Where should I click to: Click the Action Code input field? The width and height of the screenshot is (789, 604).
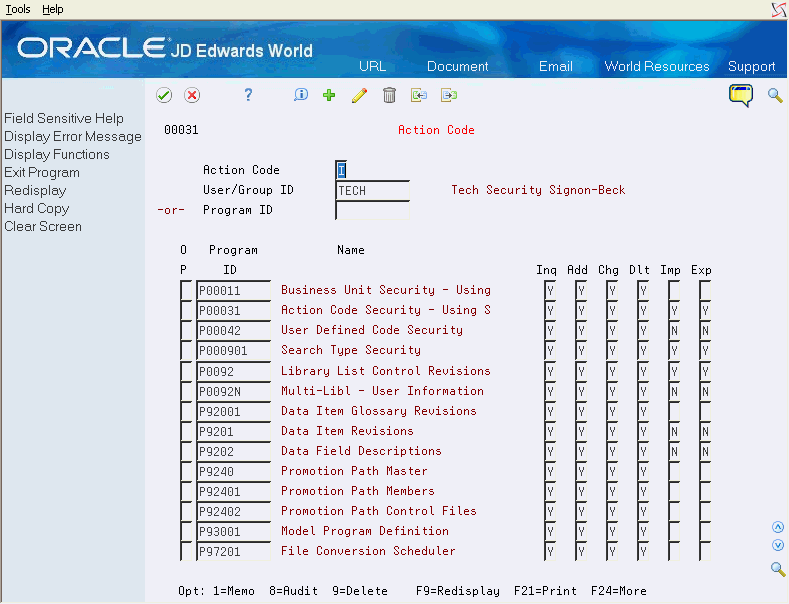pos(341,170)
